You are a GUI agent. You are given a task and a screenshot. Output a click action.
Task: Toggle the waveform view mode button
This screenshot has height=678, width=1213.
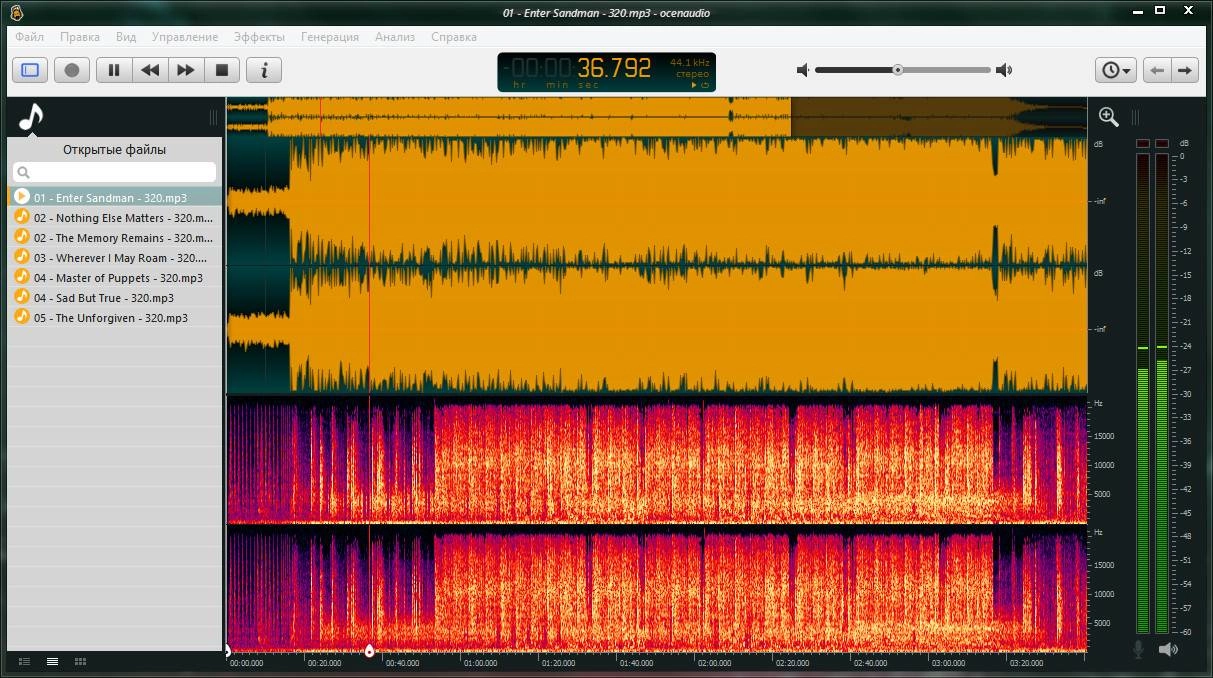(30, 70)
